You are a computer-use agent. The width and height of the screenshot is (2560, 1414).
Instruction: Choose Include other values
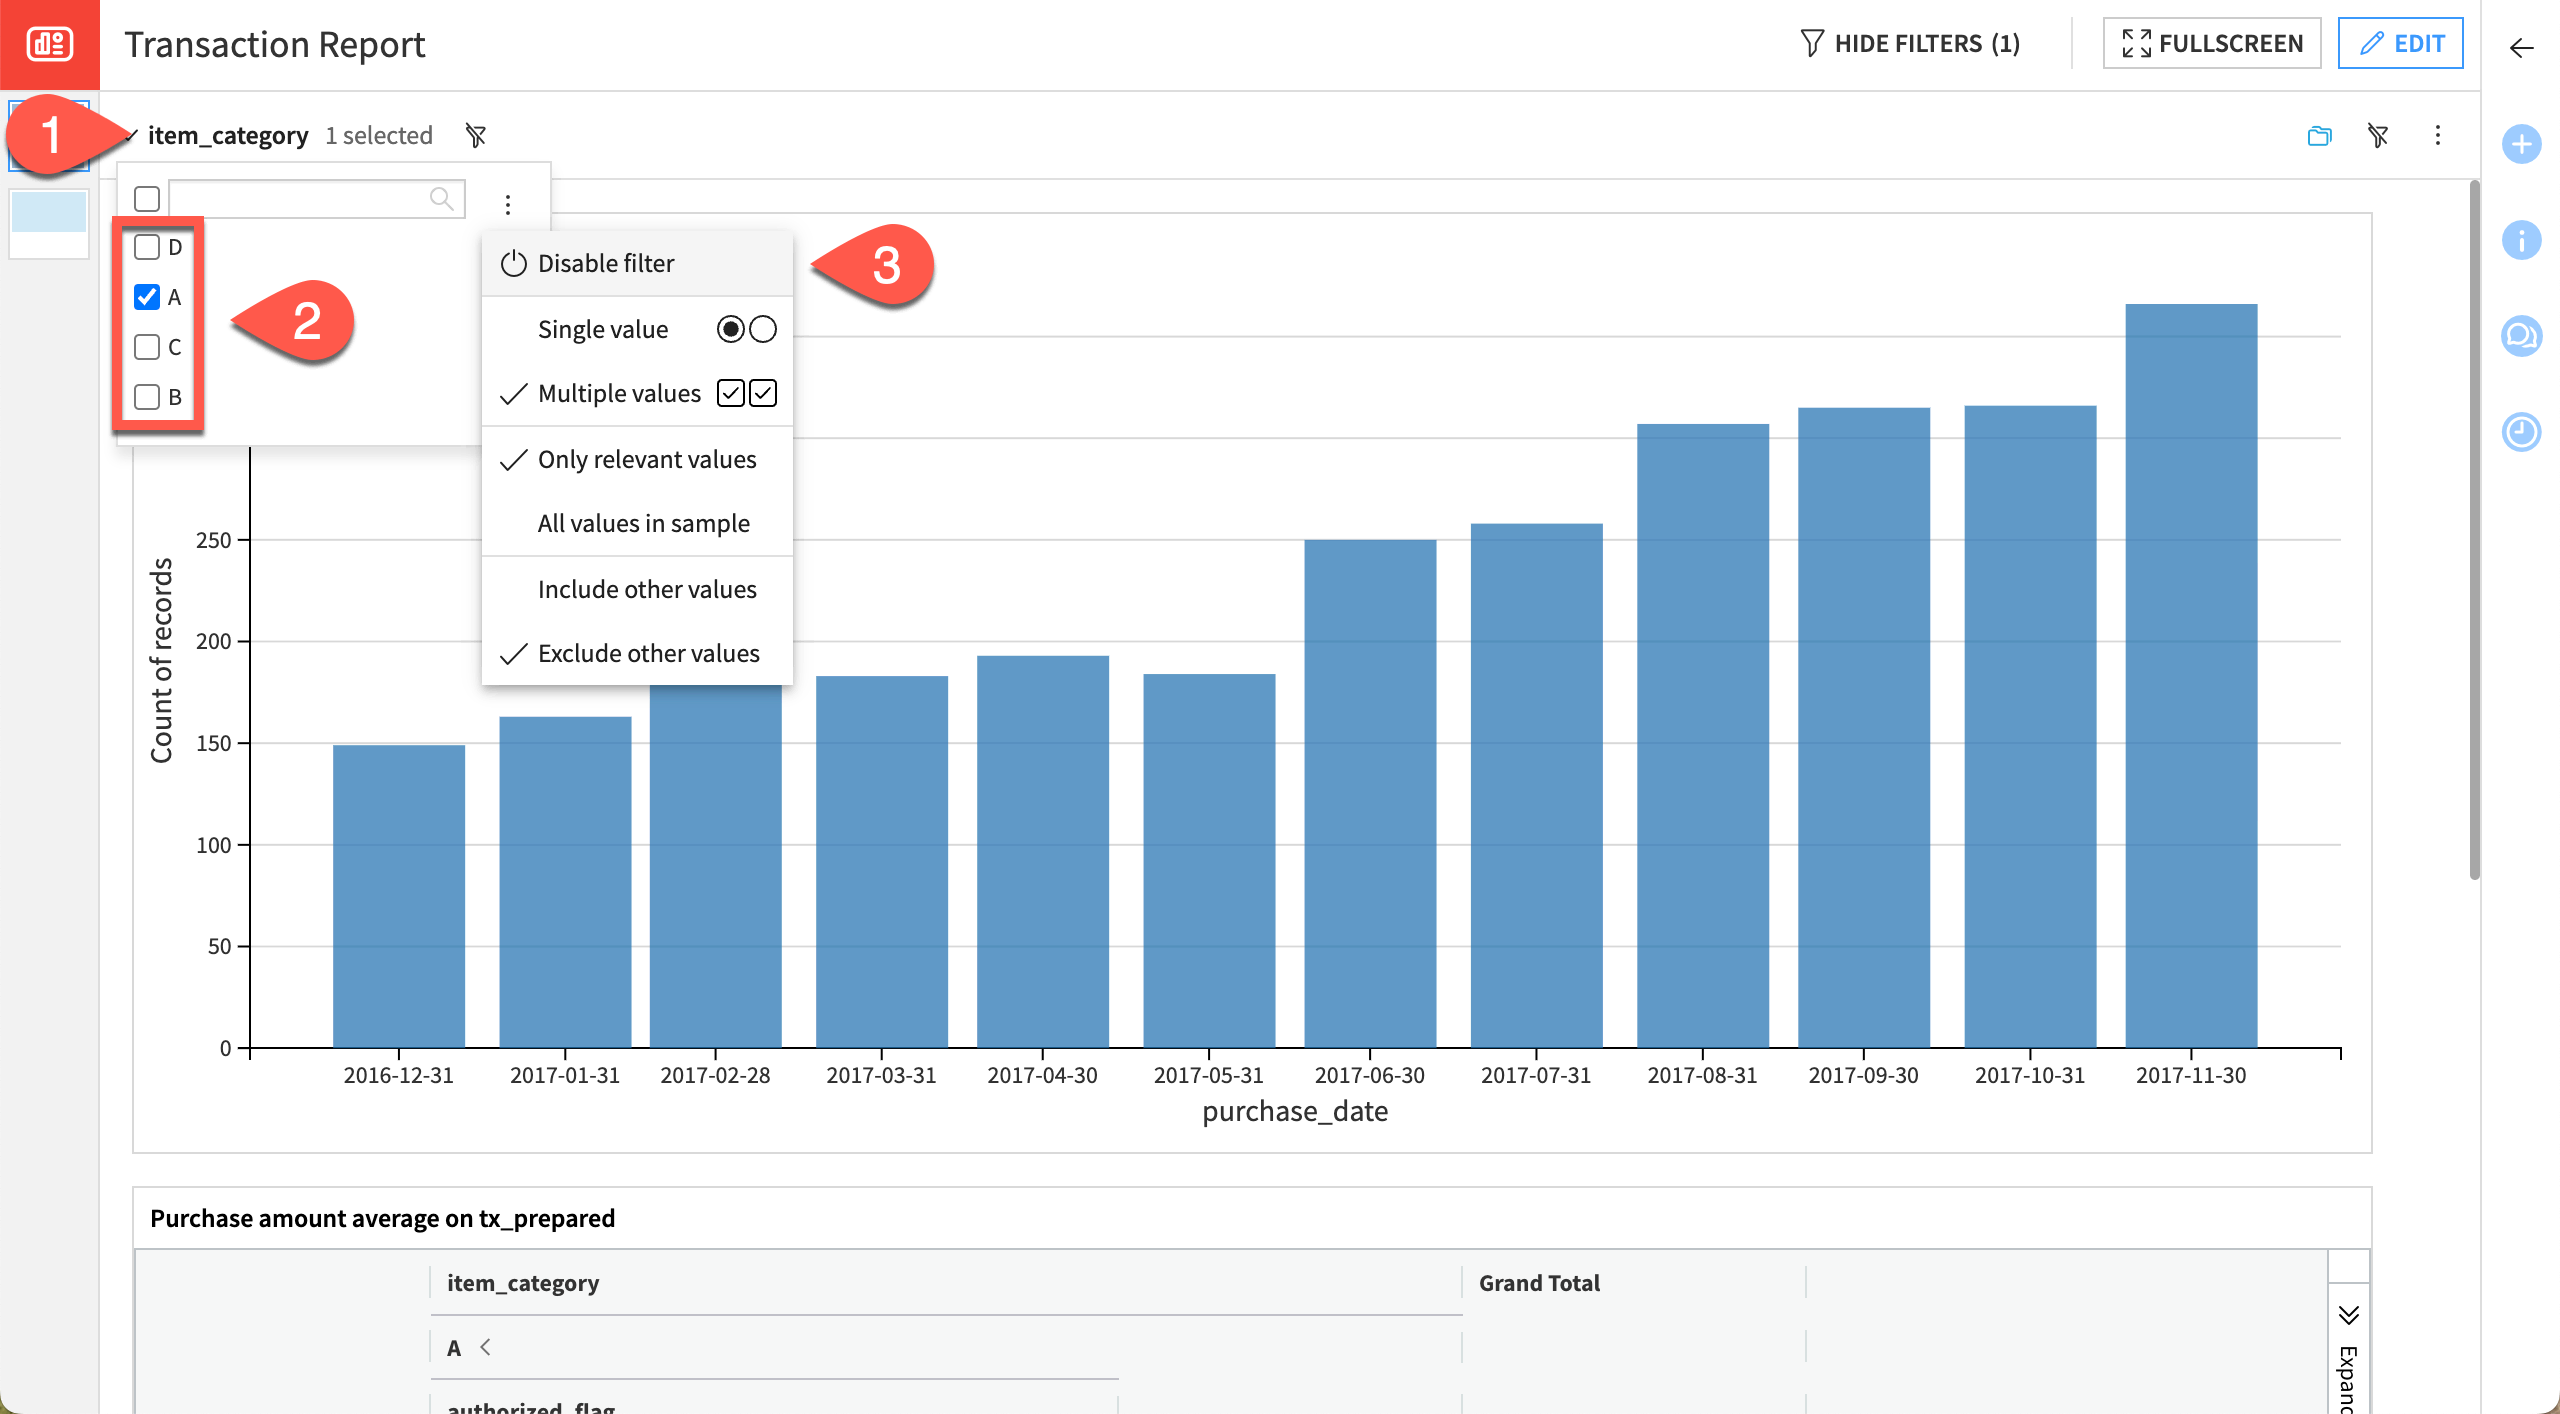[x=637, y=589]
